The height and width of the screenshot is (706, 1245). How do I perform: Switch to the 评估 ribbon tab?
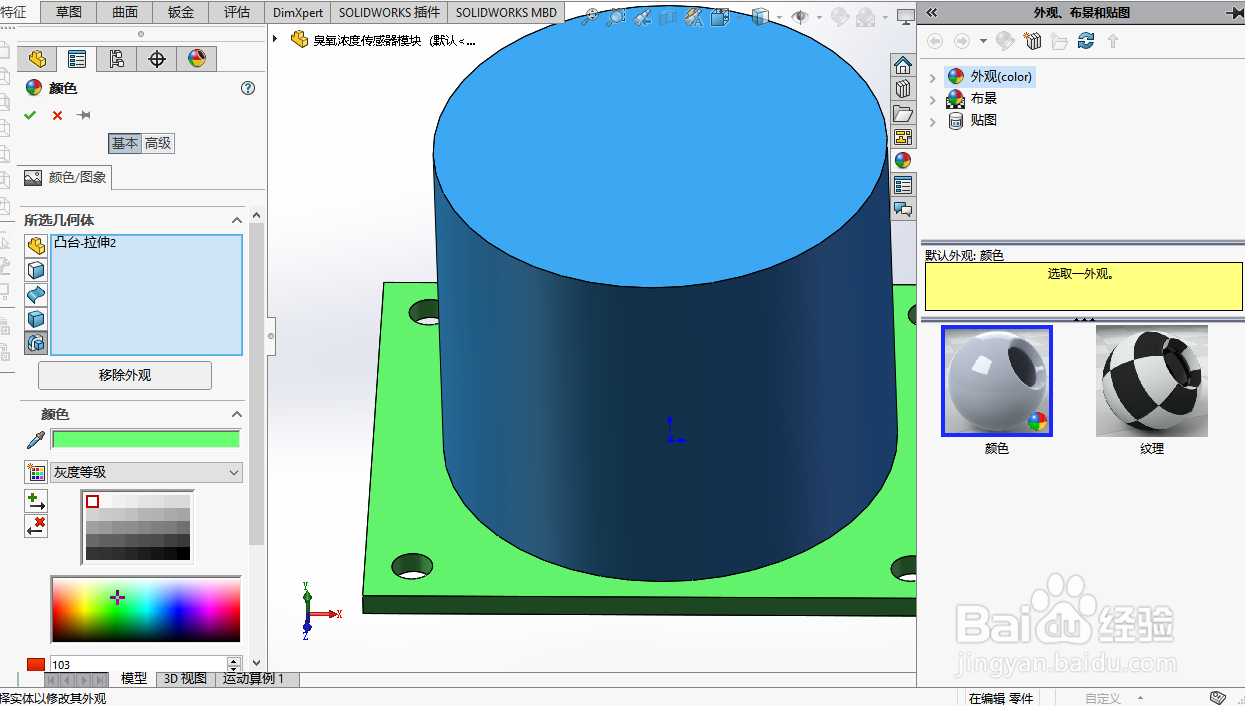(x=237, y=12)
